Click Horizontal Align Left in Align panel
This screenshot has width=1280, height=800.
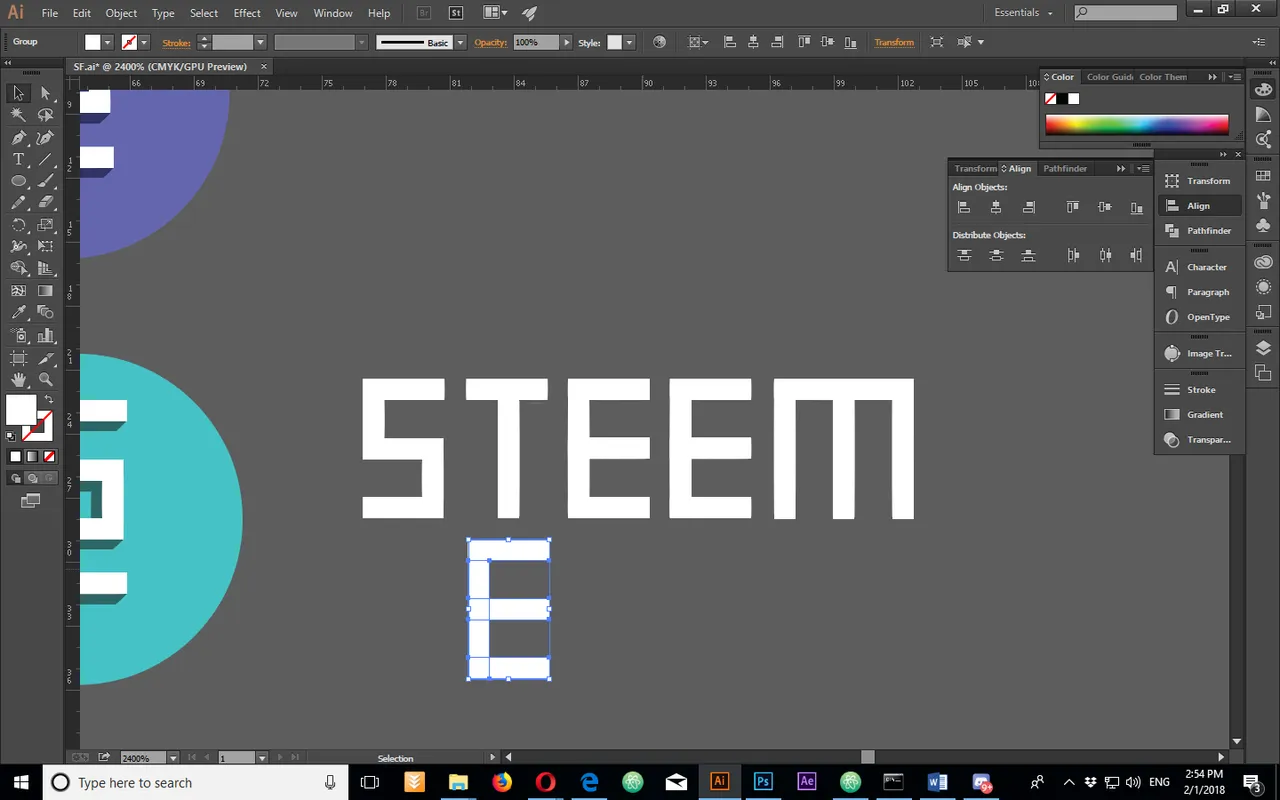click(964, 208)
